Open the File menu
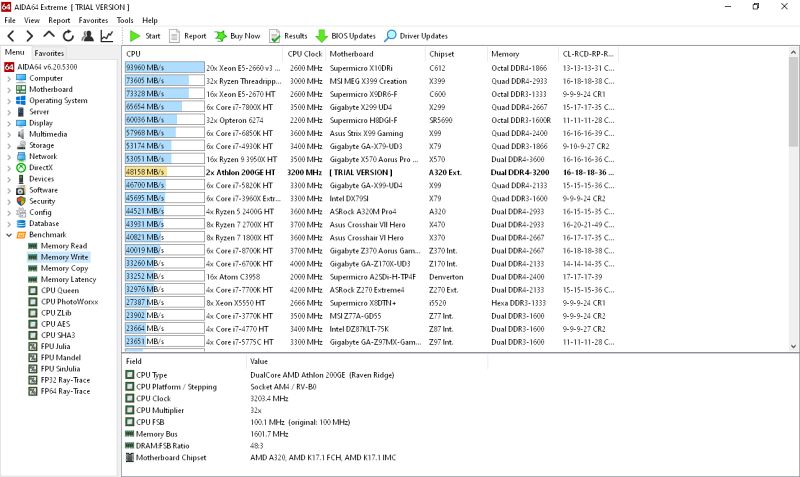Image resolution: width=800 pixels, height=477 pixels. [10, 20]
